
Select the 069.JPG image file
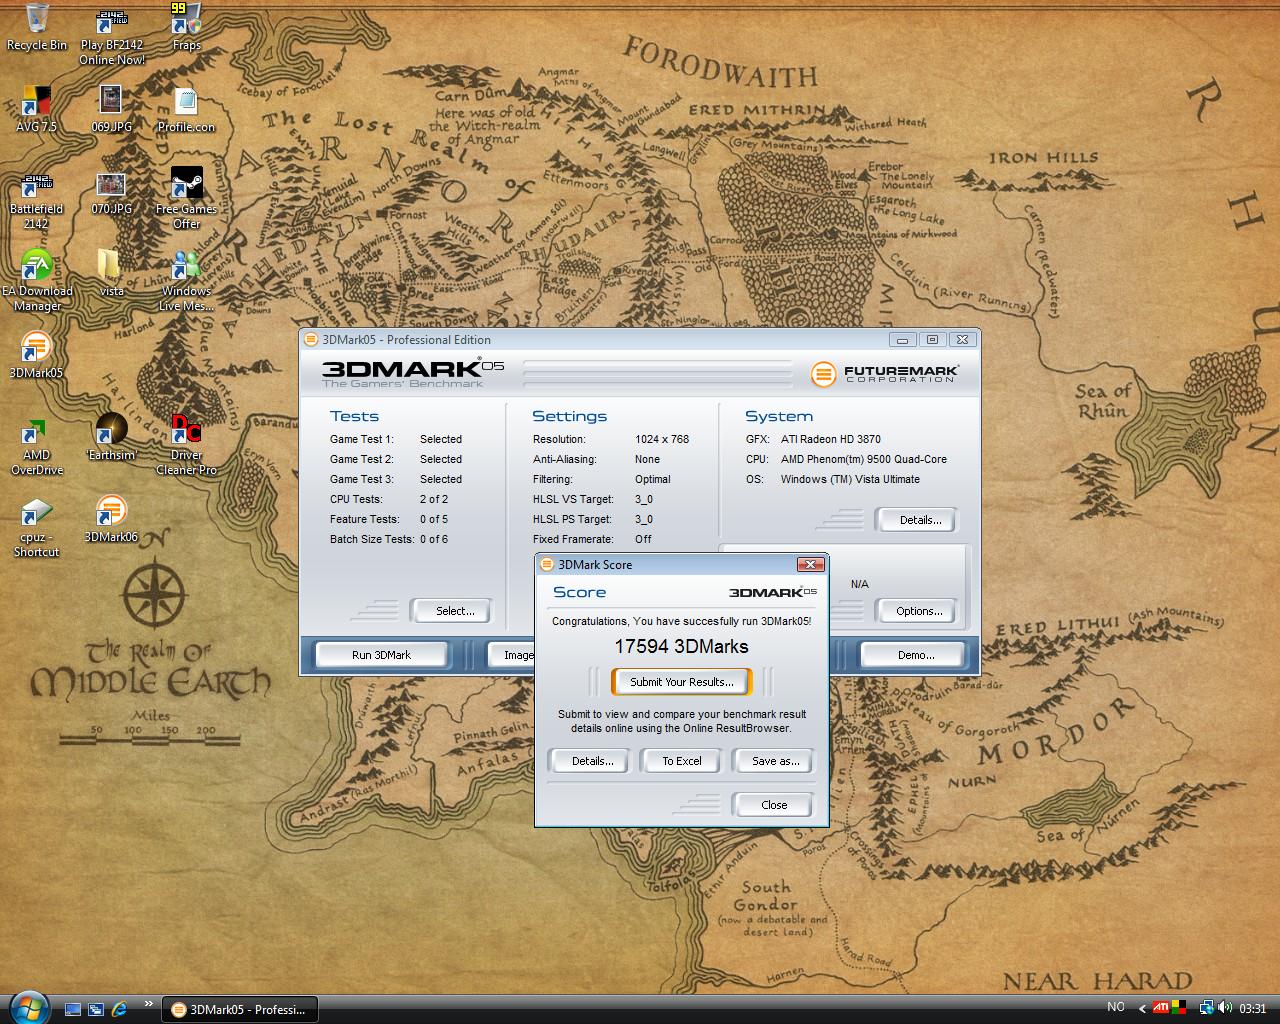(111, 109)
